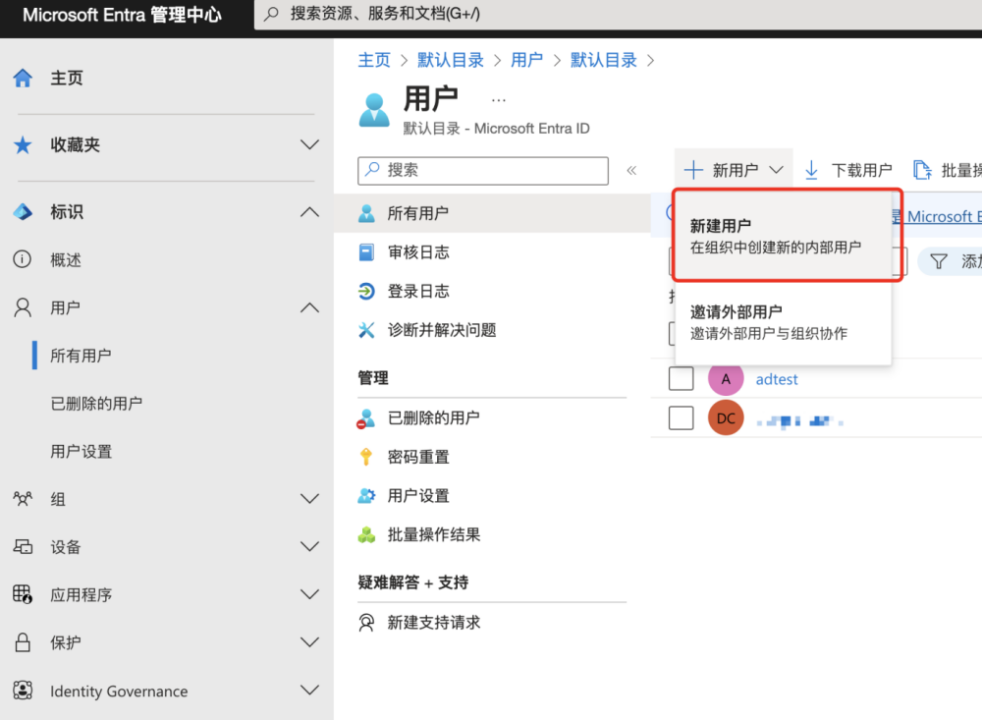Choose 邀请外部用户 from the menu

coord(783,322)
